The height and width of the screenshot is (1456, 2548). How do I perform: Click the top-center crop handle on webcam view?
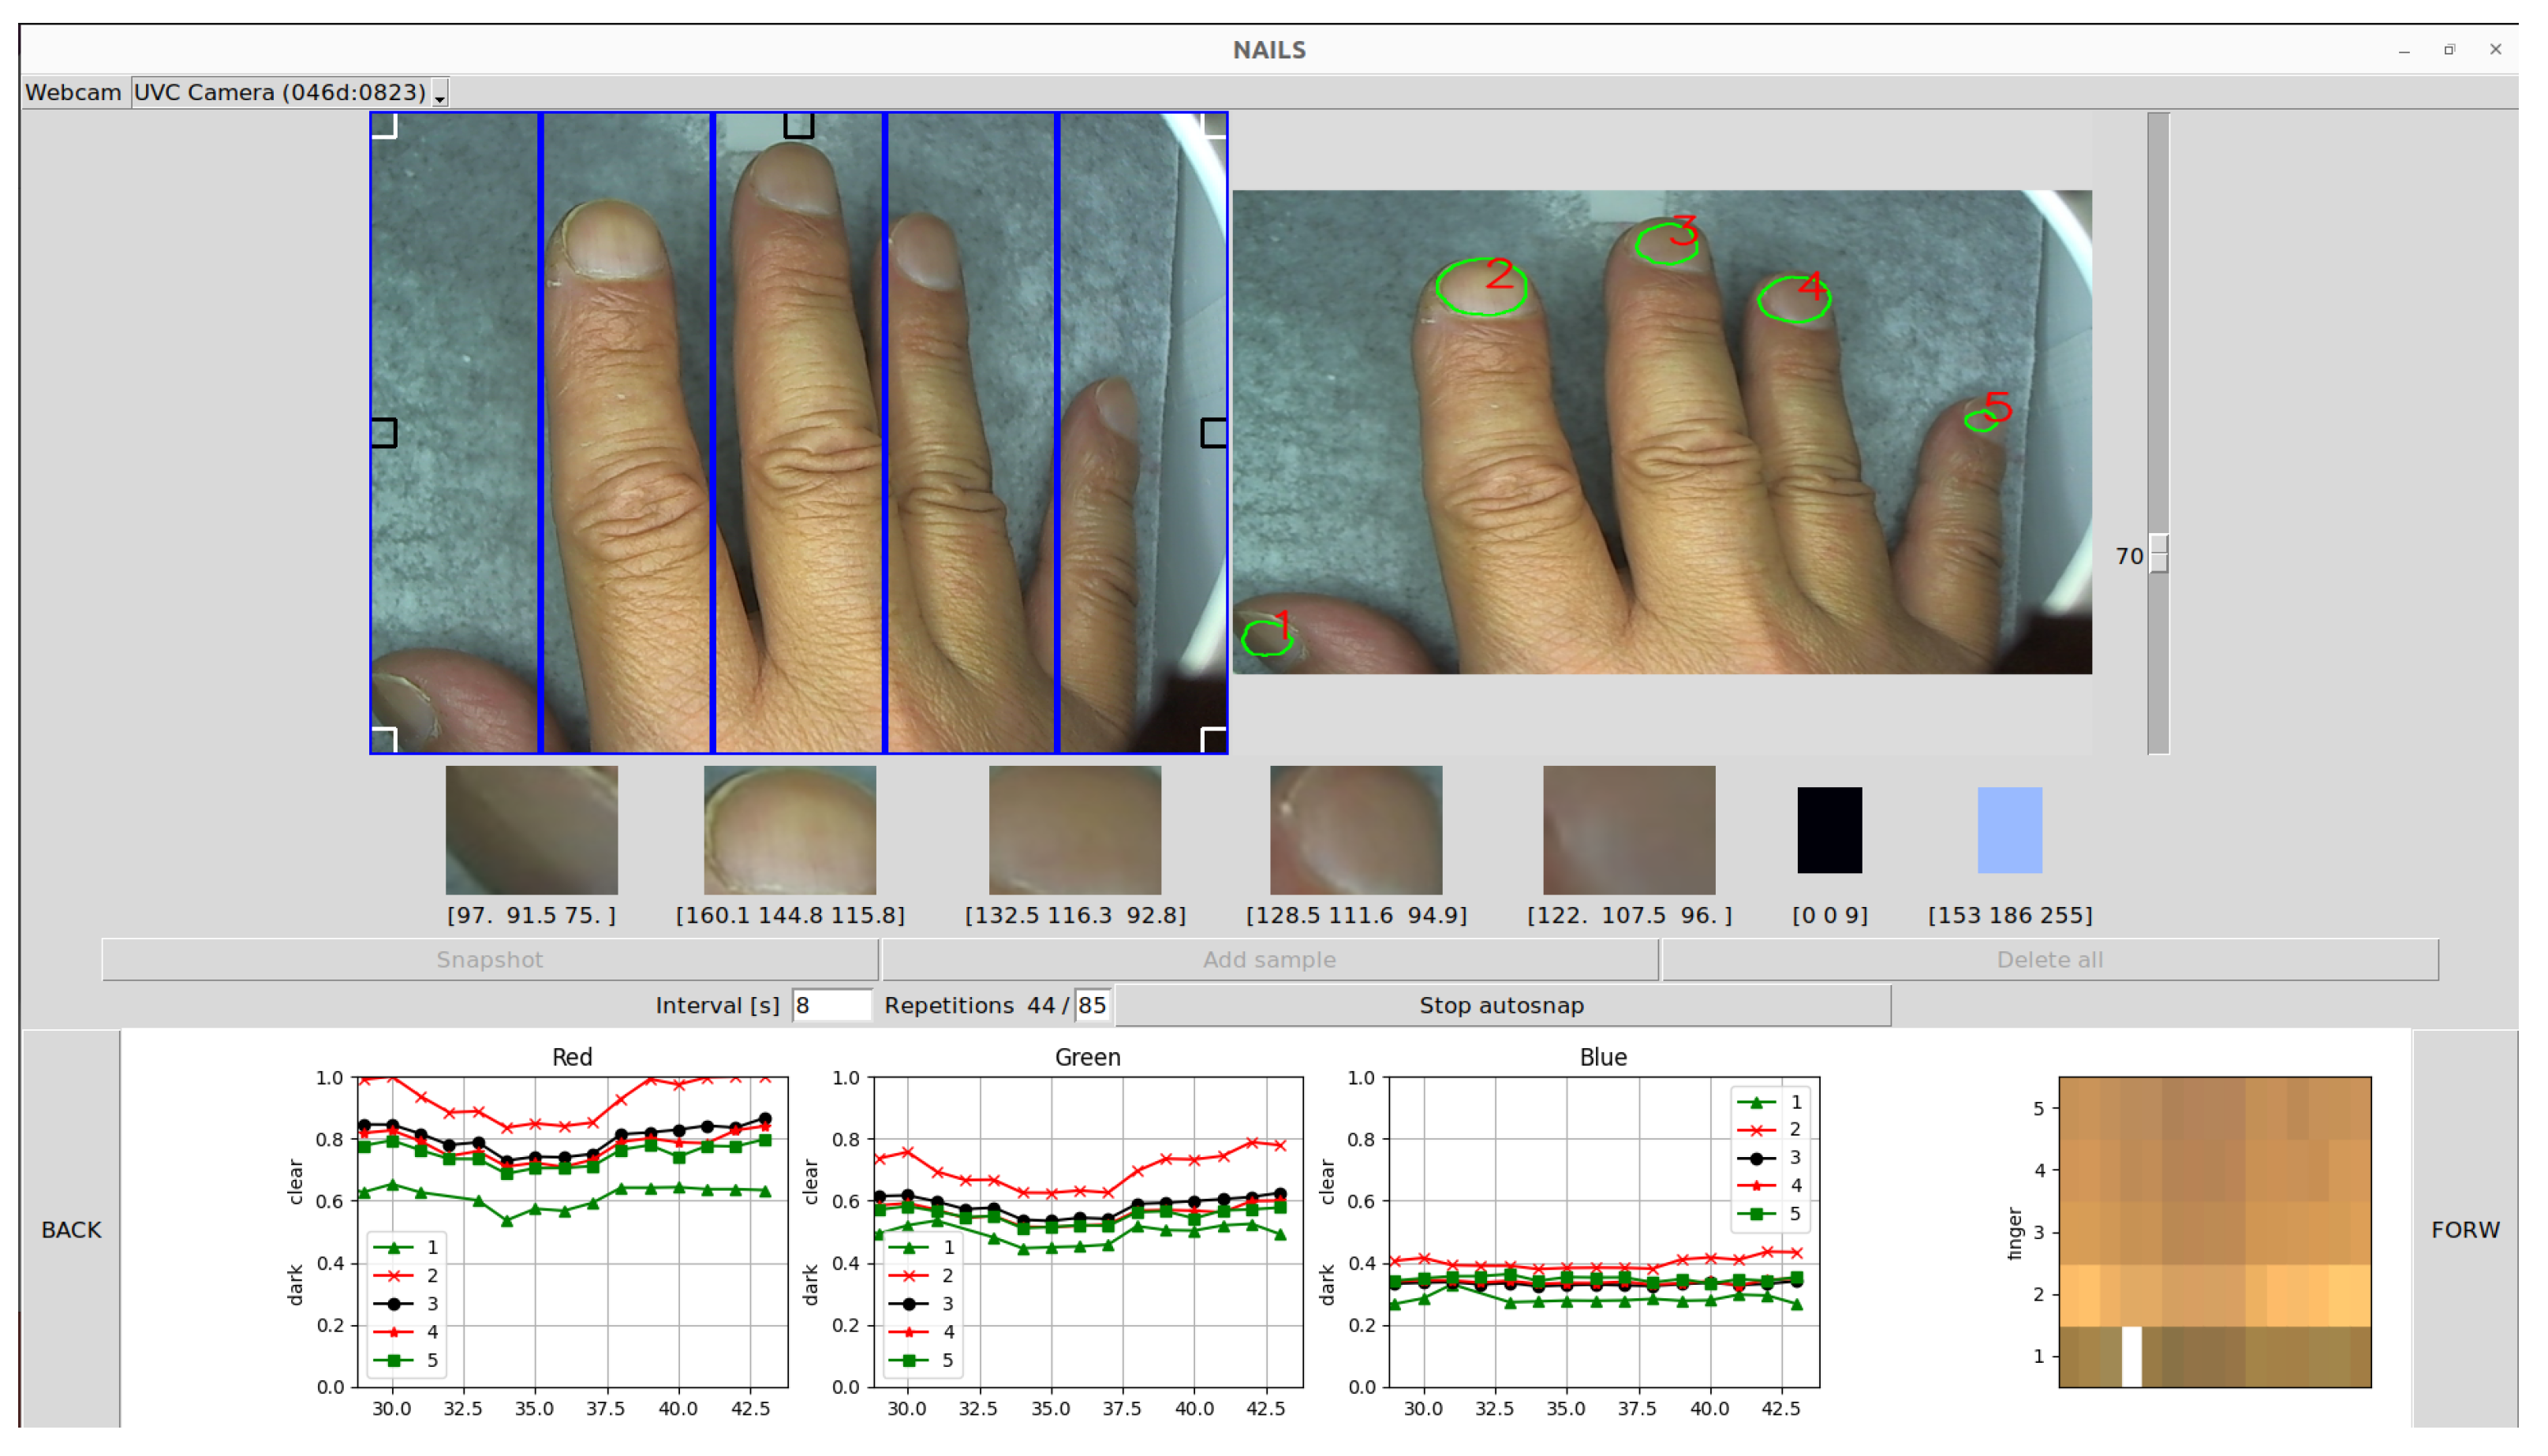point(798,125)
